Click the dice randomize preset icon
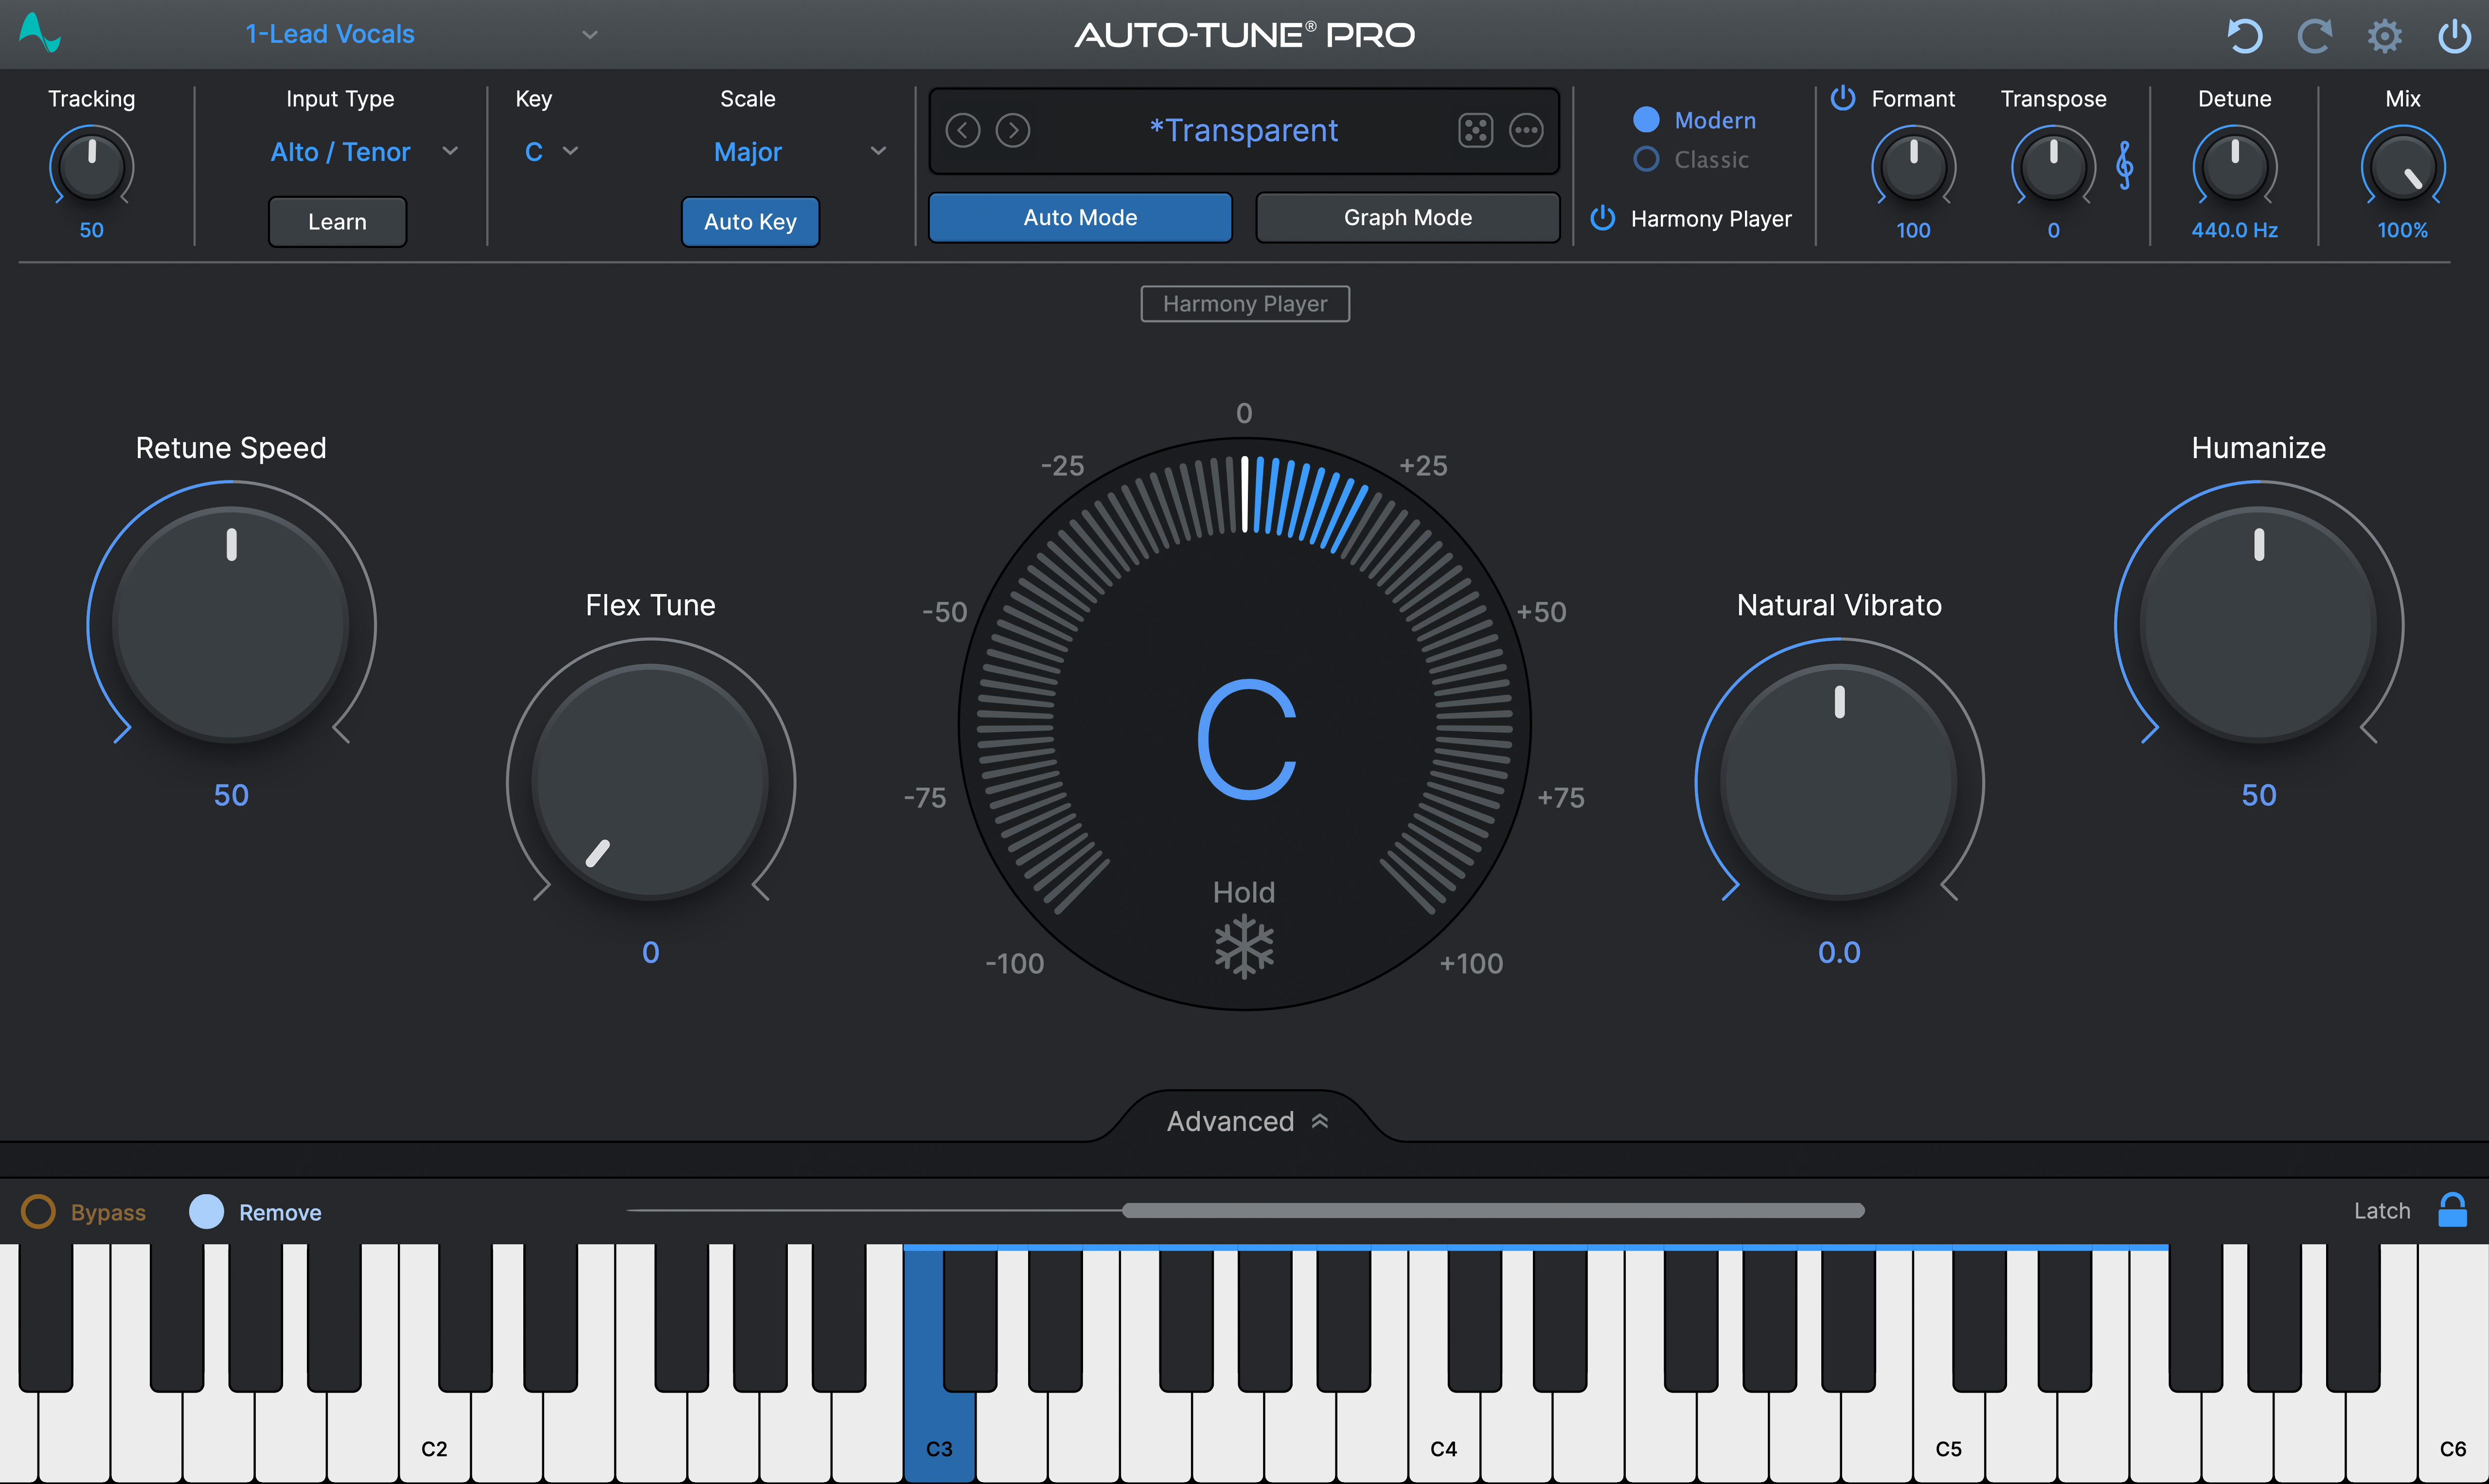Screen dimensions: 2489x1484 coord(1475,130)
